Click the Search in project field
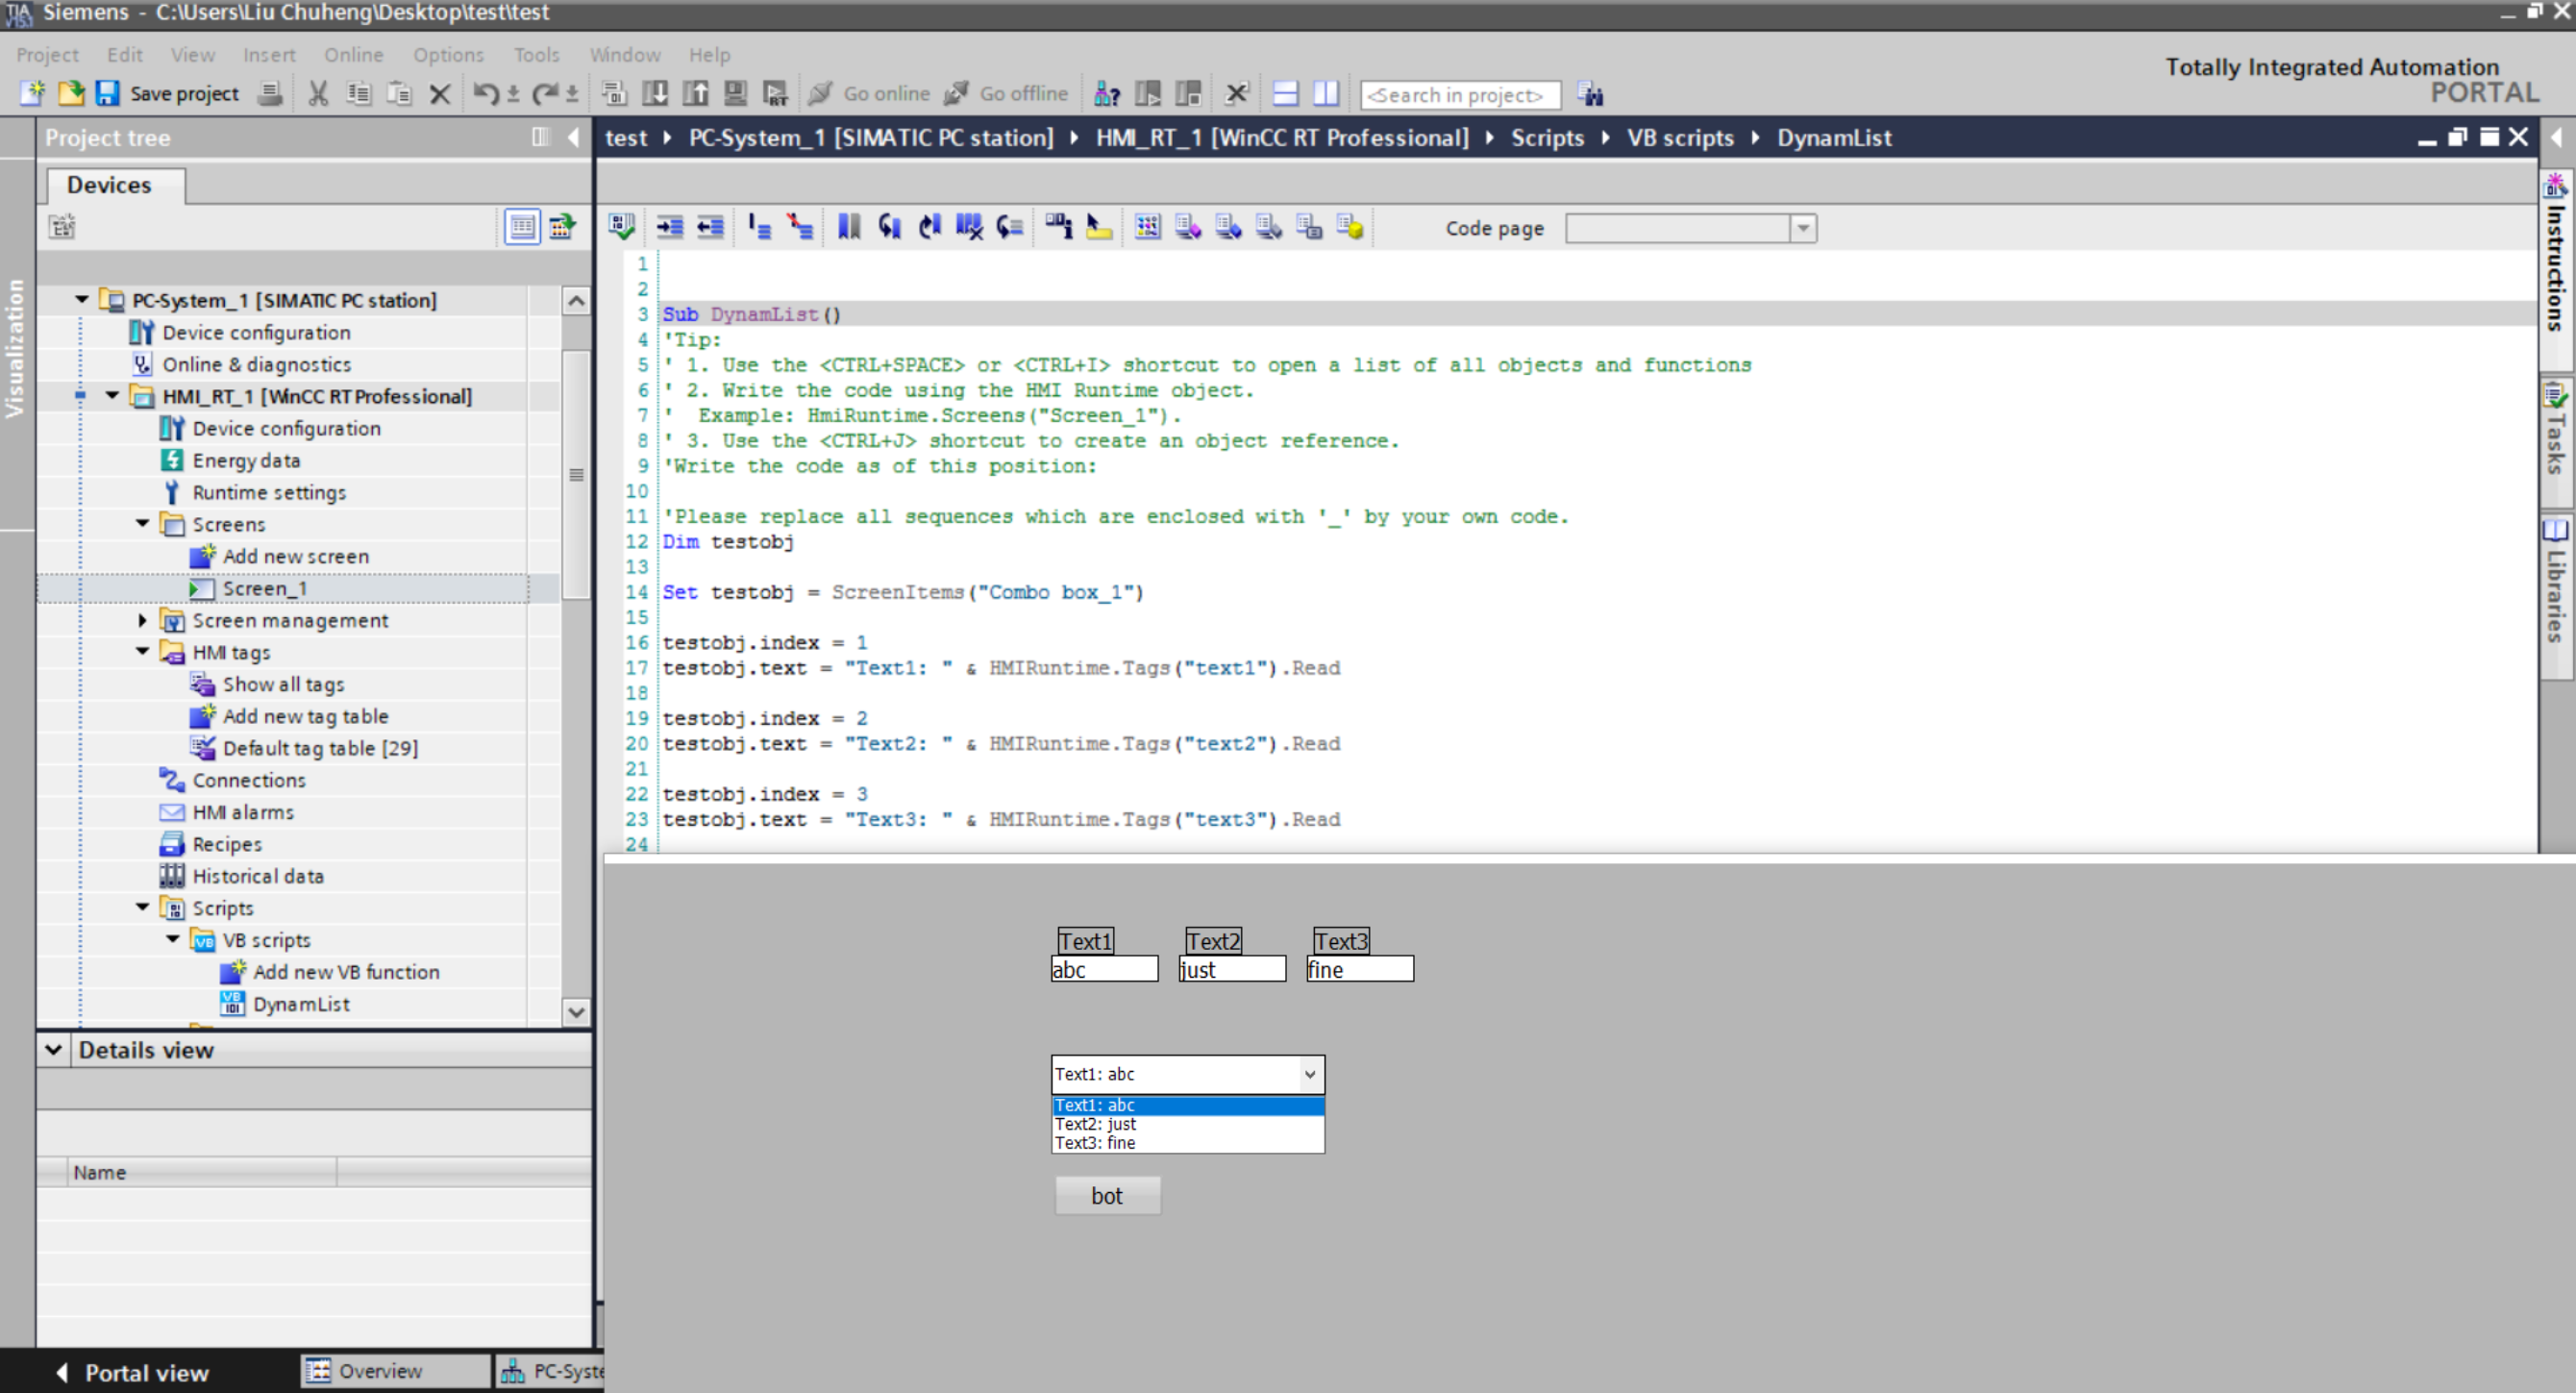The image size is (2576, 1393). click(1460, 95)
